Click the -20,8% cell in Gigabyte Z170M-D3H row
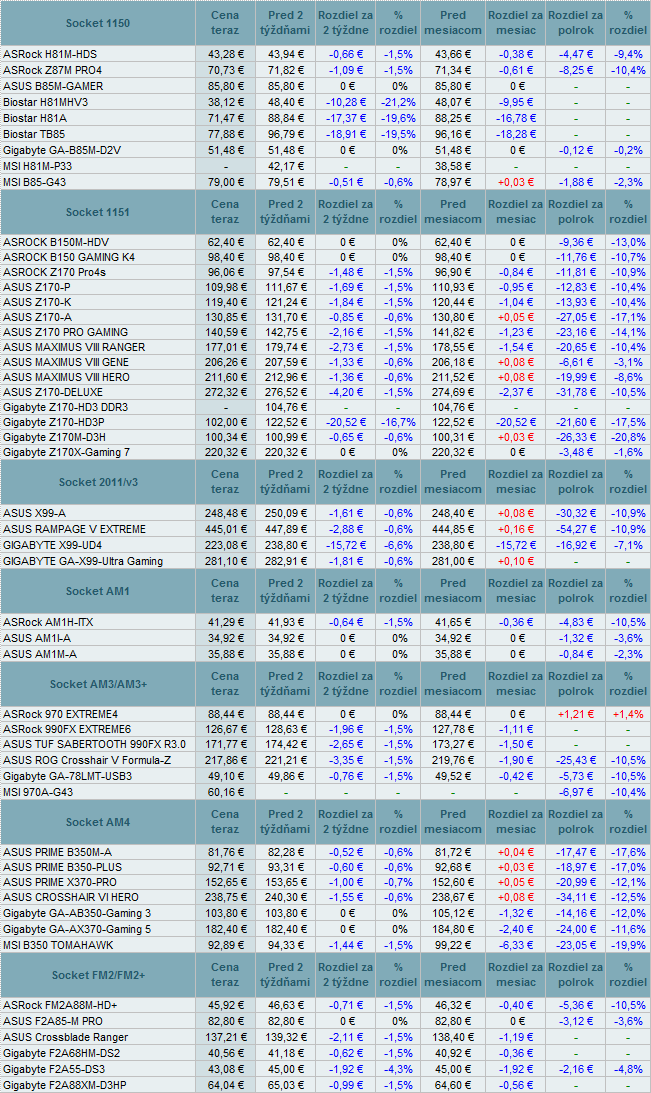This screenshot has width=651, height=1093. [x=628, y=438]
